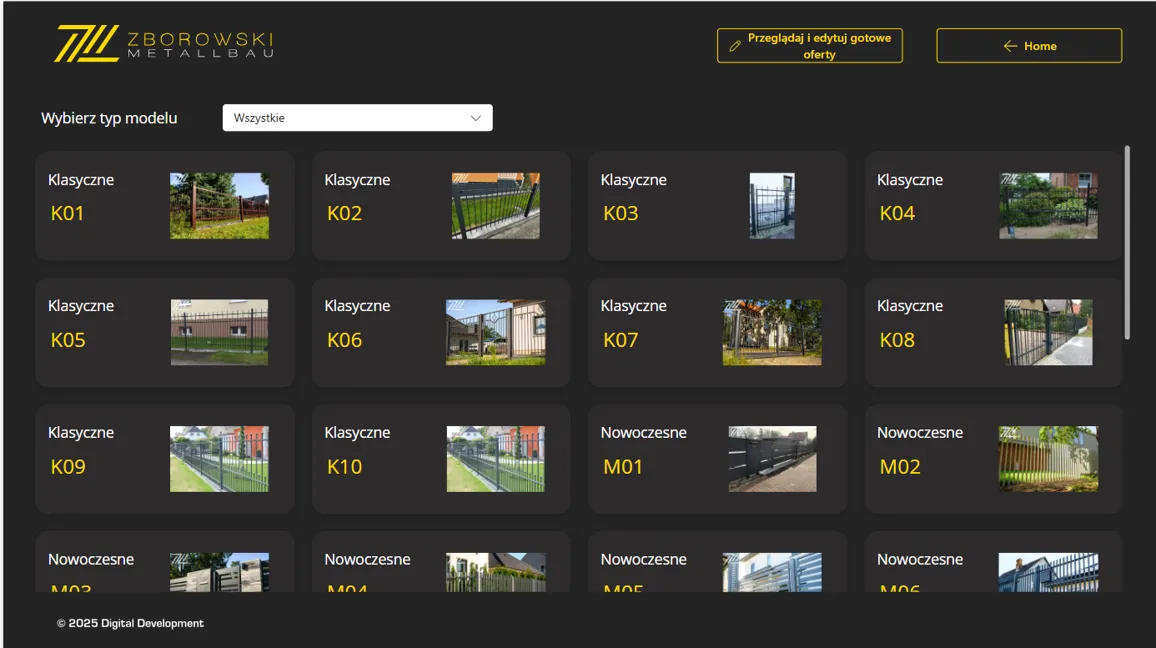Click the K08 model code
This screenshot has width=1156, height=648.
click(x=897, y=341)
